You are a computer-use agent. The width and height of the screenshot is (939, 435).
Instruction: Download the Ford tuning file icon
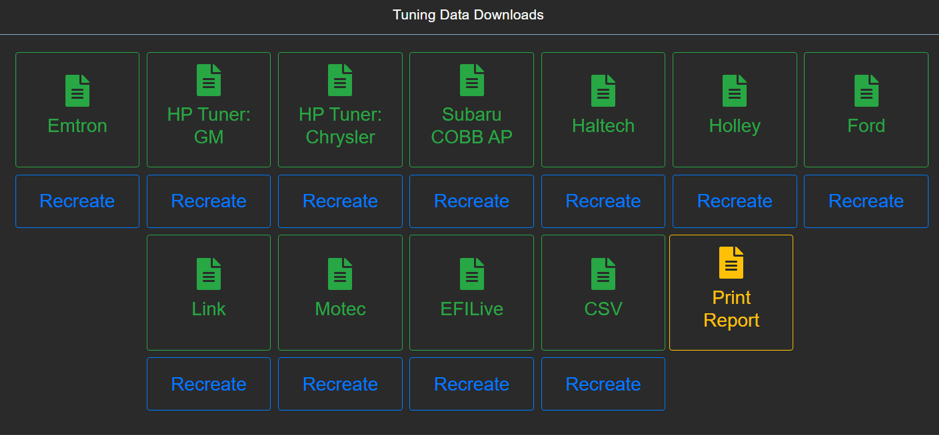[x=866, y=91]
